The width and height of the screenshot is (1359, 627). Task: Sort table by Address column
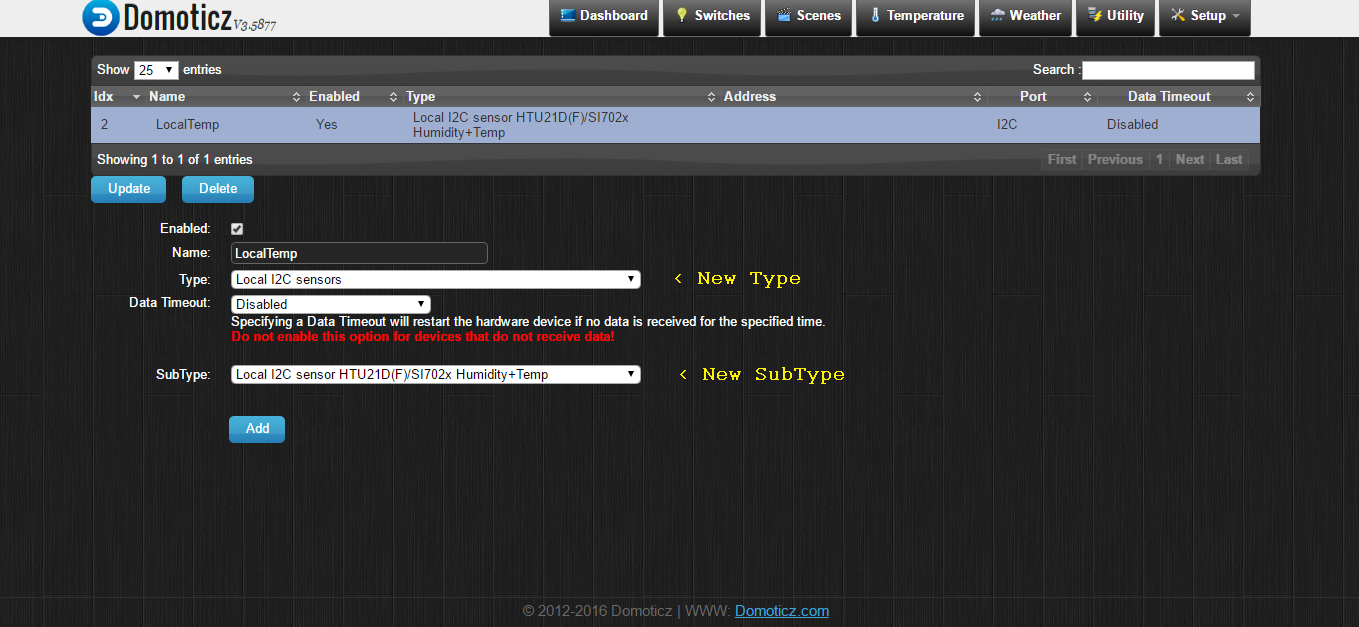coord(852,97)
